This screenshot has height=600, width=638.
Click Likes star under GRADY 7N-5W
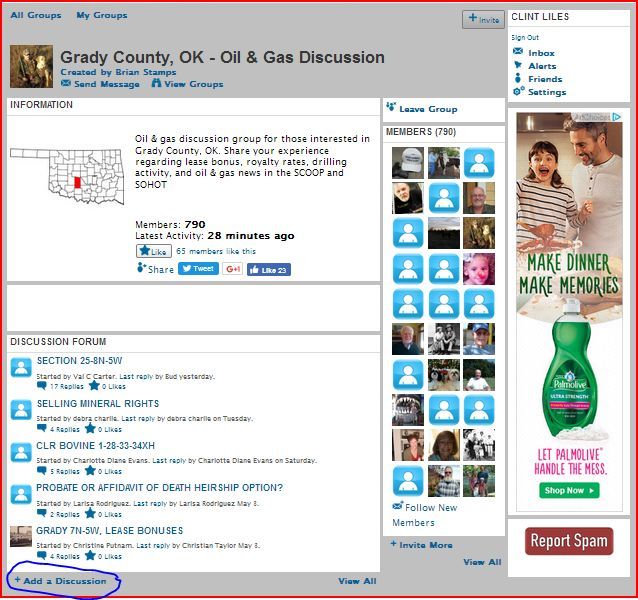click(x=90, y=555)
